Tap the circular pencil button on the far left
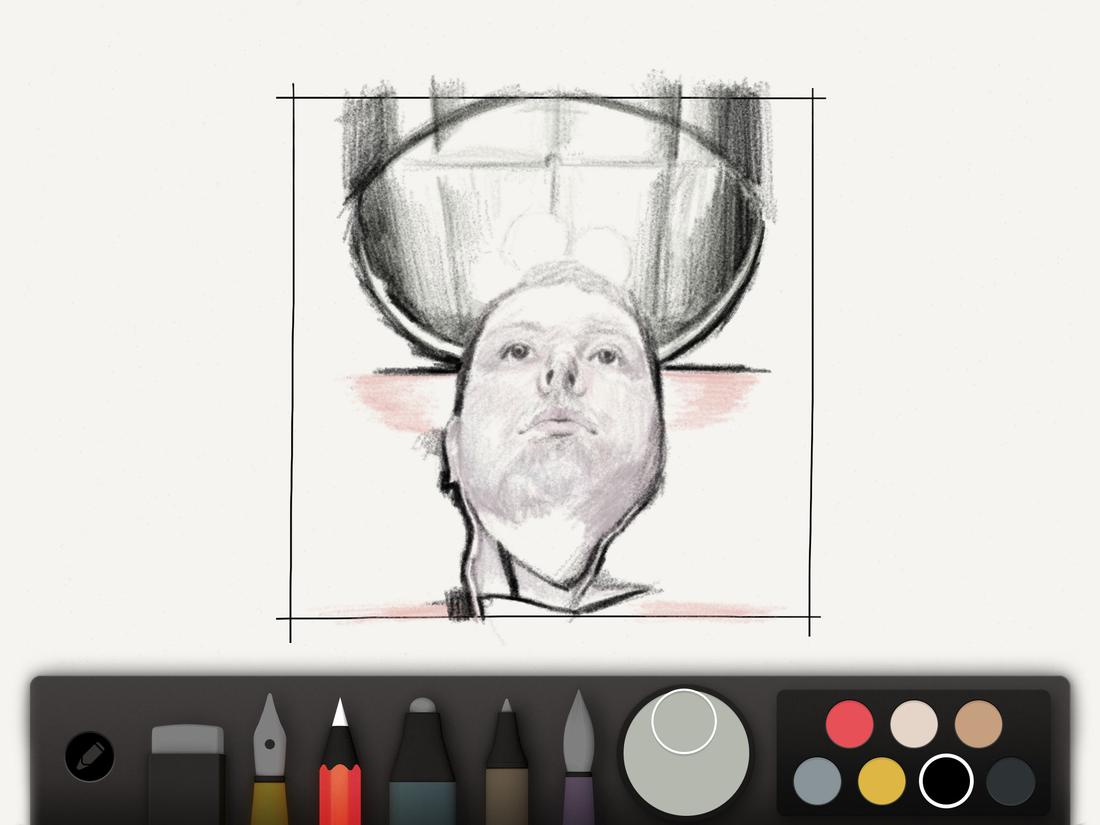Viewport: 1100px width, 825px height. coord(88,755)
